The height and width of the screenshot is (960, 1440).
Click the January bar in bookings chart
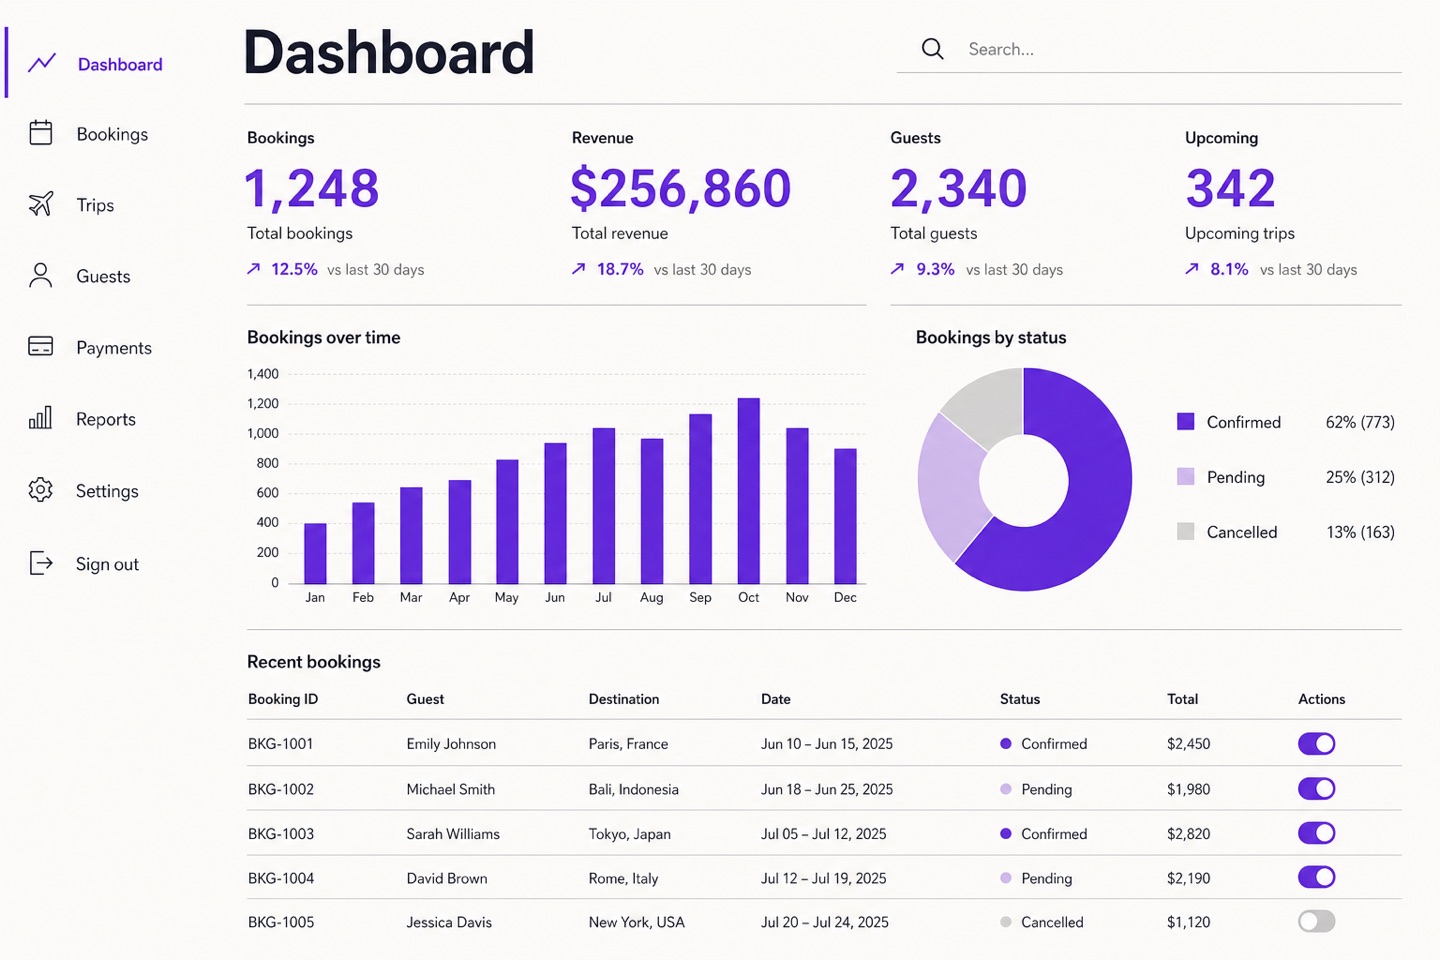click(x=315, y=553)
